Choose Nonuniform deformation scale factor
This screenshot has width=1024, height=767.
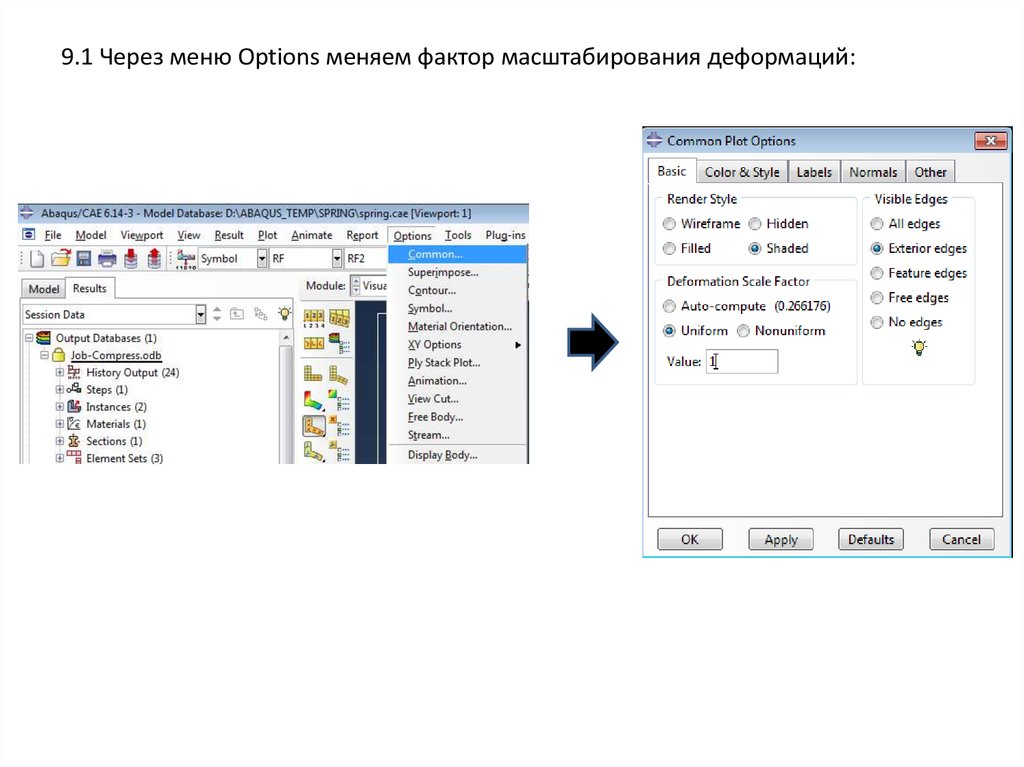tap(743, 331)
